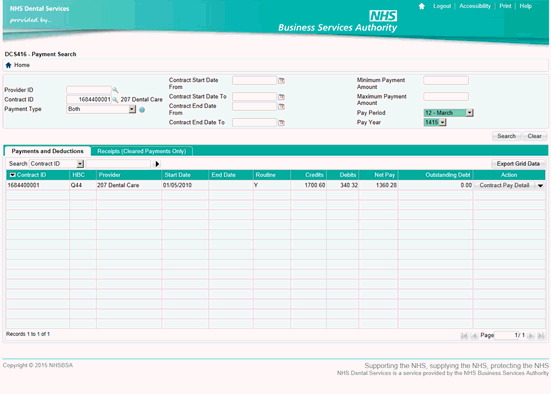551x394 pixels.
Task: Focus Maximum Payment Amount field
Action: 446,97
